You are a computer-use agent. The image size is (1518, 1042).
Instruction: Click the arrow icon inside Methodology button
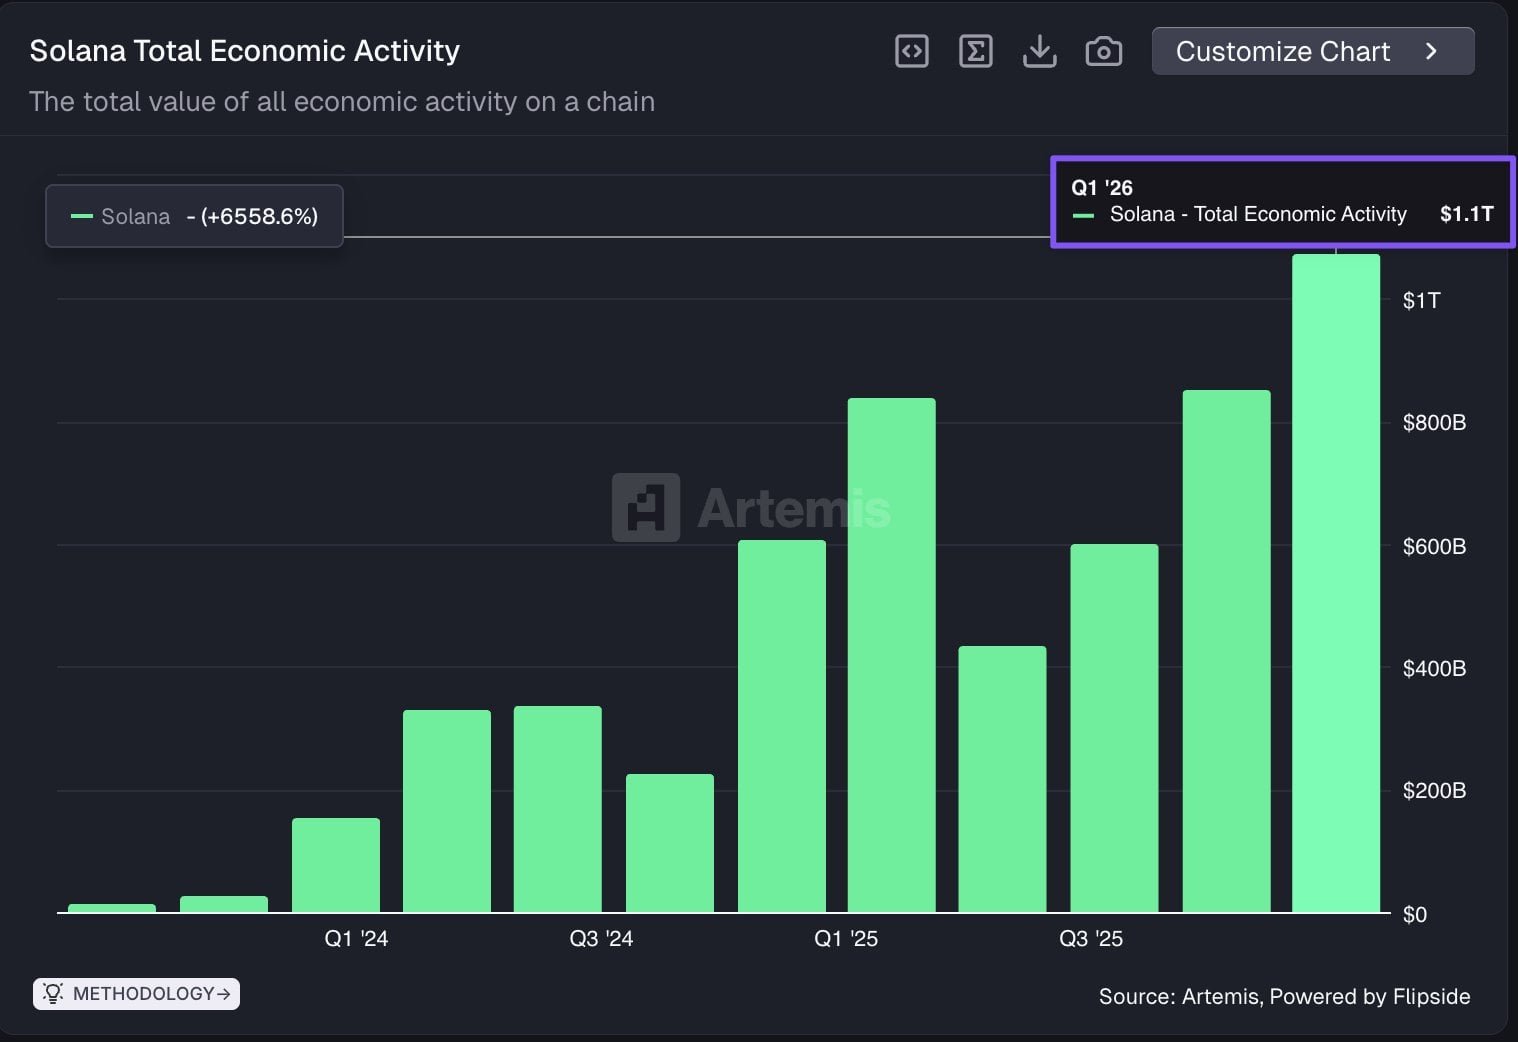coord(222,993)
